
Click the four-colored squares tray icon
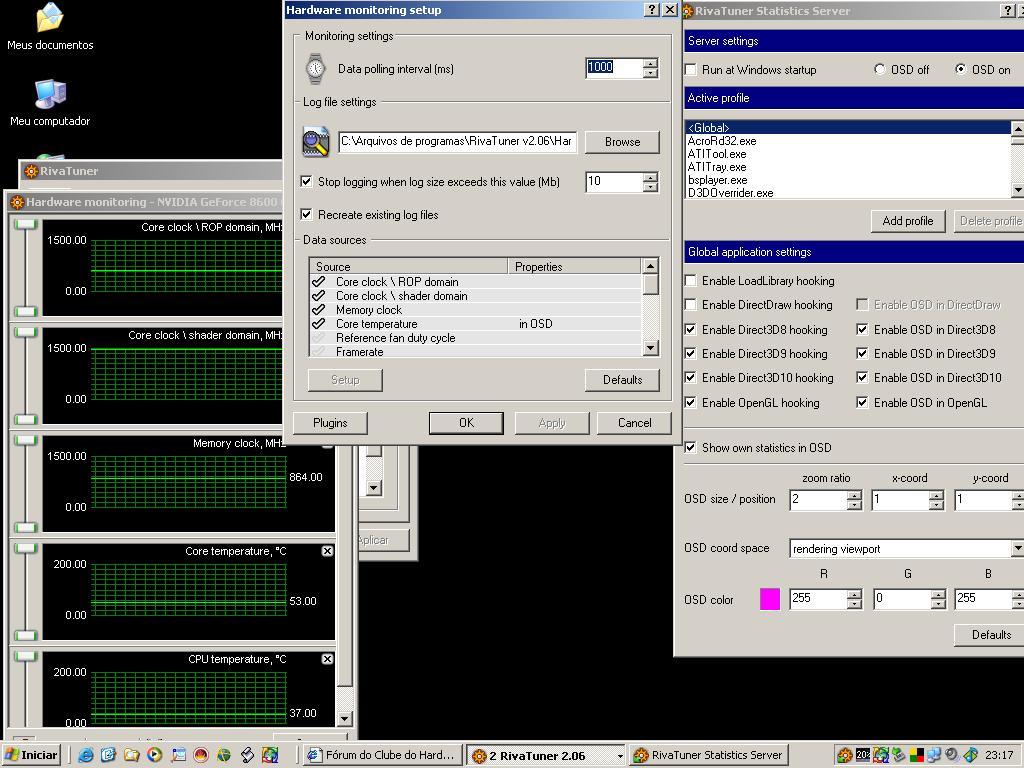pos(916,755)
